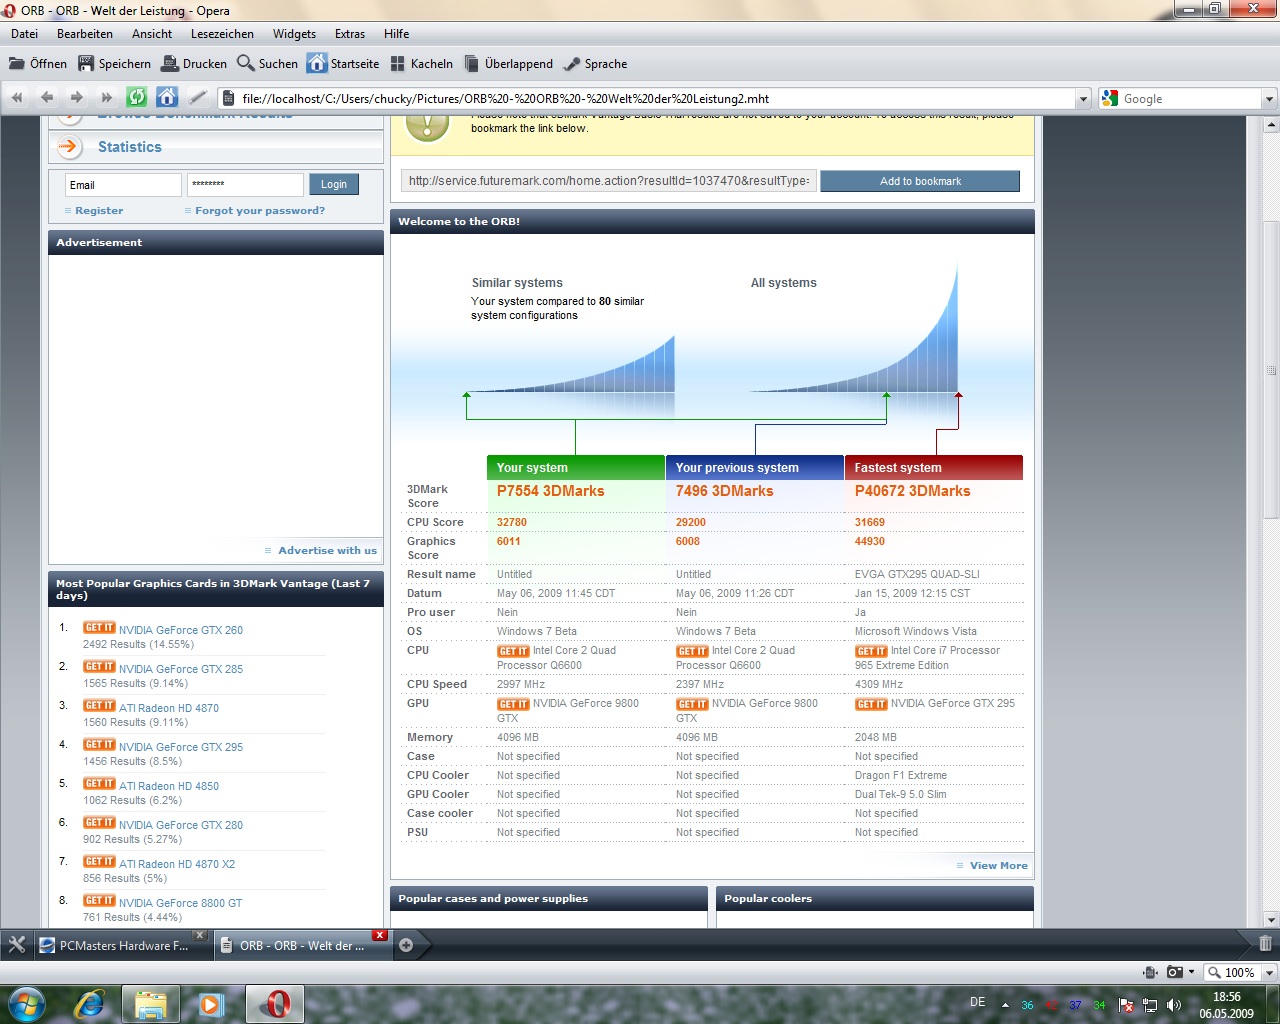Open the Google search engine dropdown
The image size is (1280, 1024).
[1269, 99]
